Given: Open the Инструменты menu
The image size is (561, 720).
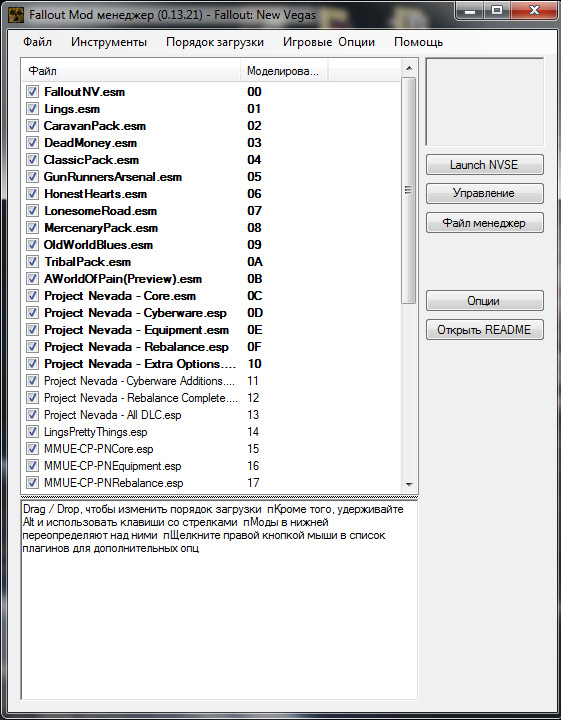Looking at the screenshot, I should click(x=109, y=42).
